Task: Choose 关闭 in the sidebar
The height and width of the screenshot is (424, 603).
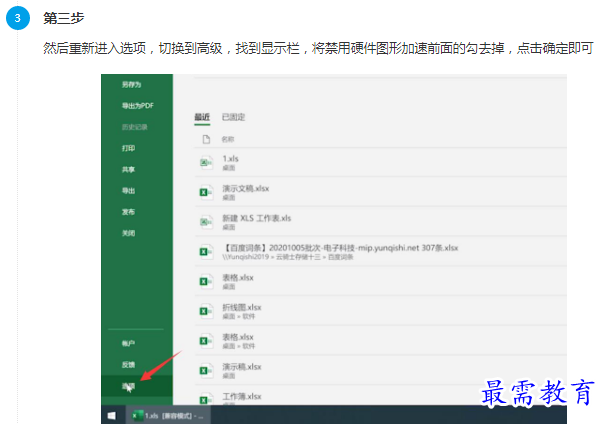Action: pos(128,233)
